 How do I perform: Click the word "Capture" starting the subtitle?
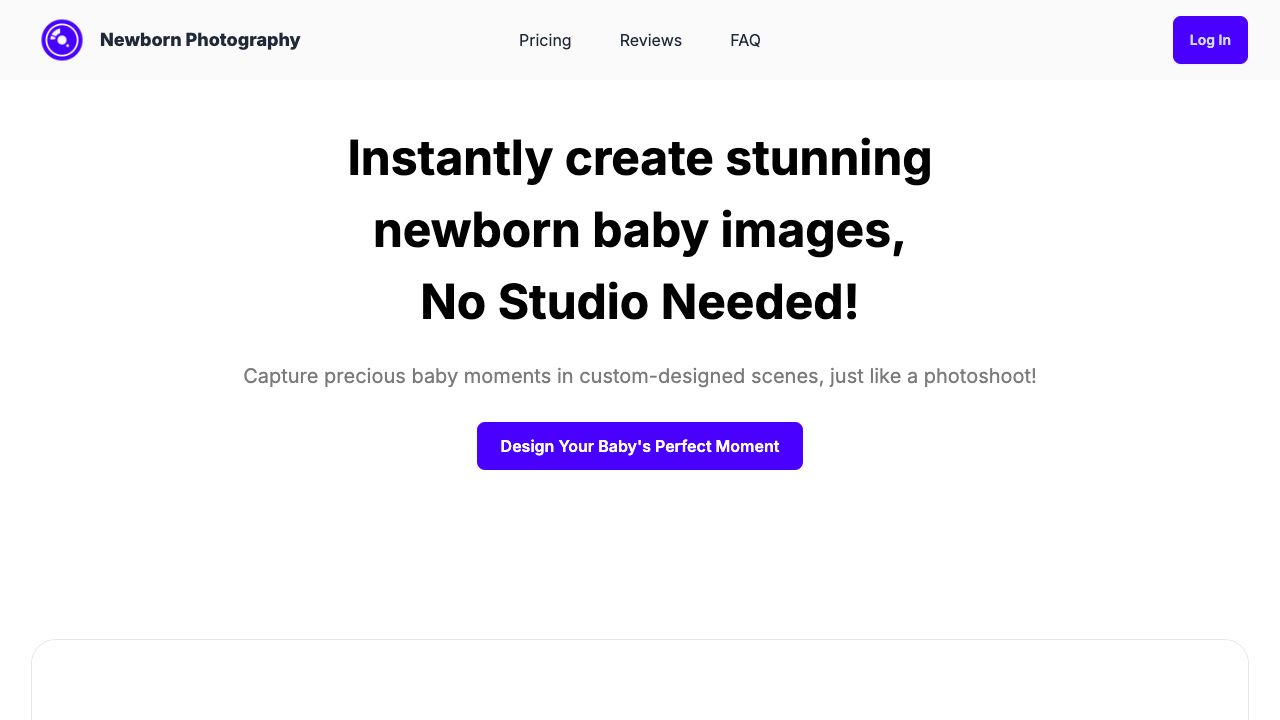point(281,376)
